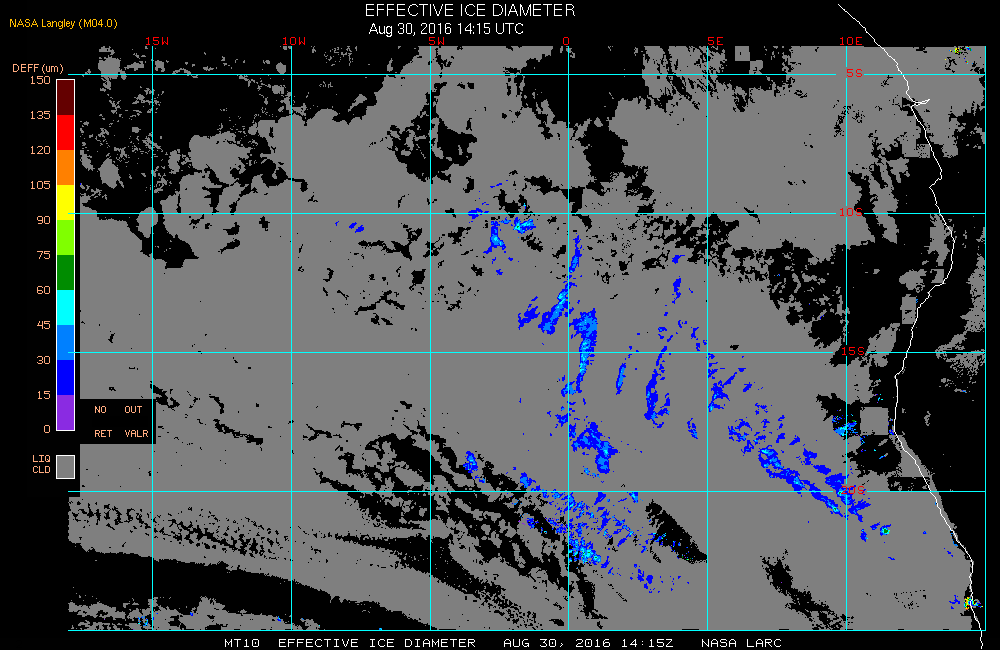The width and height of the screenshot is (1000, 650).
Task: Click the '120' scale value
Action: (x=40, y=150)
